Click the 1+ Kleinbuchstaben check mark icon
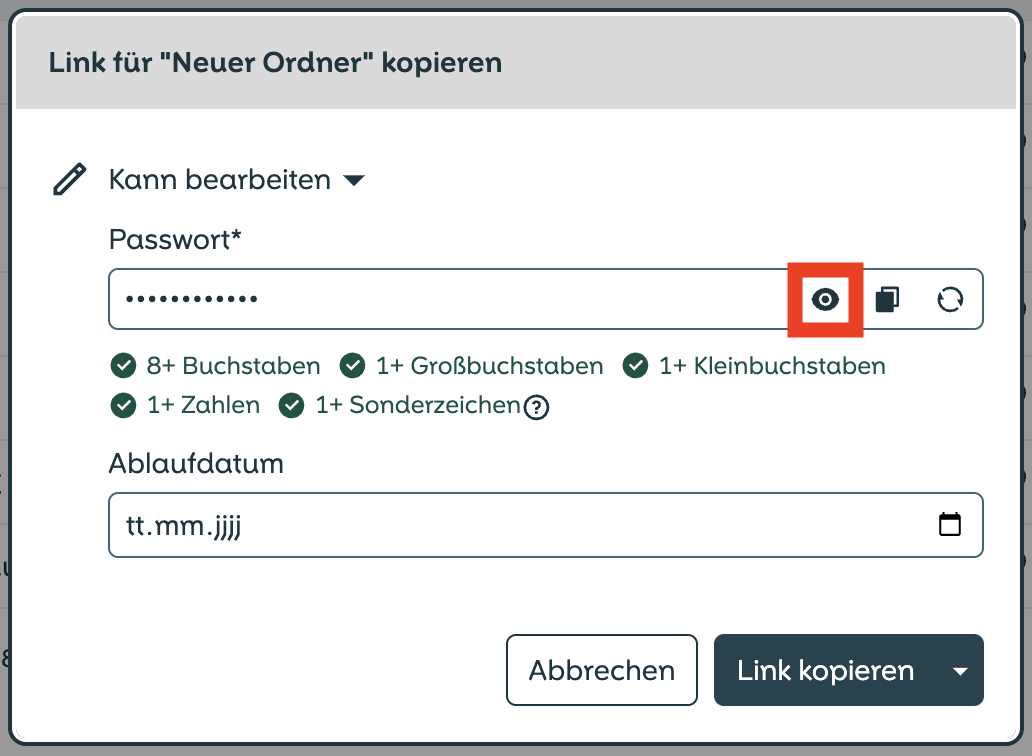This screenshot has width=1032, height=756. pos(635,365)
